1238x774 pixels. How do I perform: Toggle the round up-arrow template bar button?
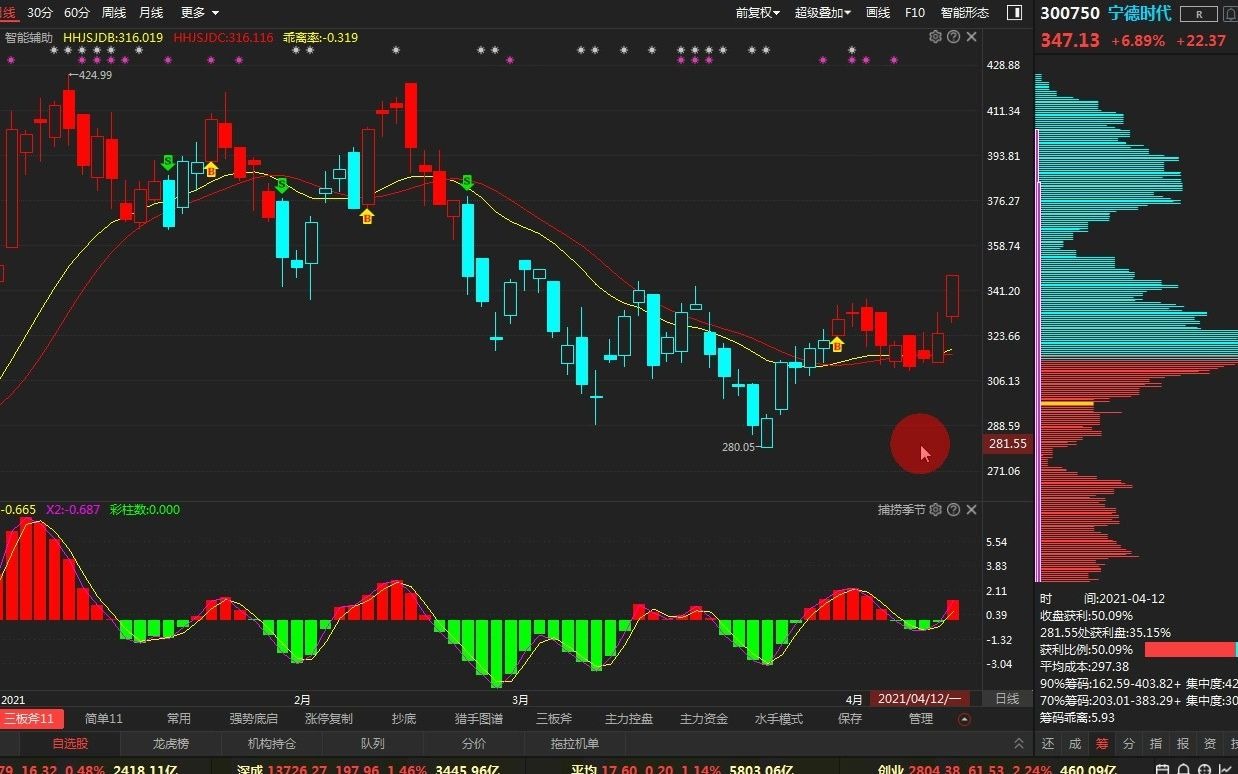964,719
